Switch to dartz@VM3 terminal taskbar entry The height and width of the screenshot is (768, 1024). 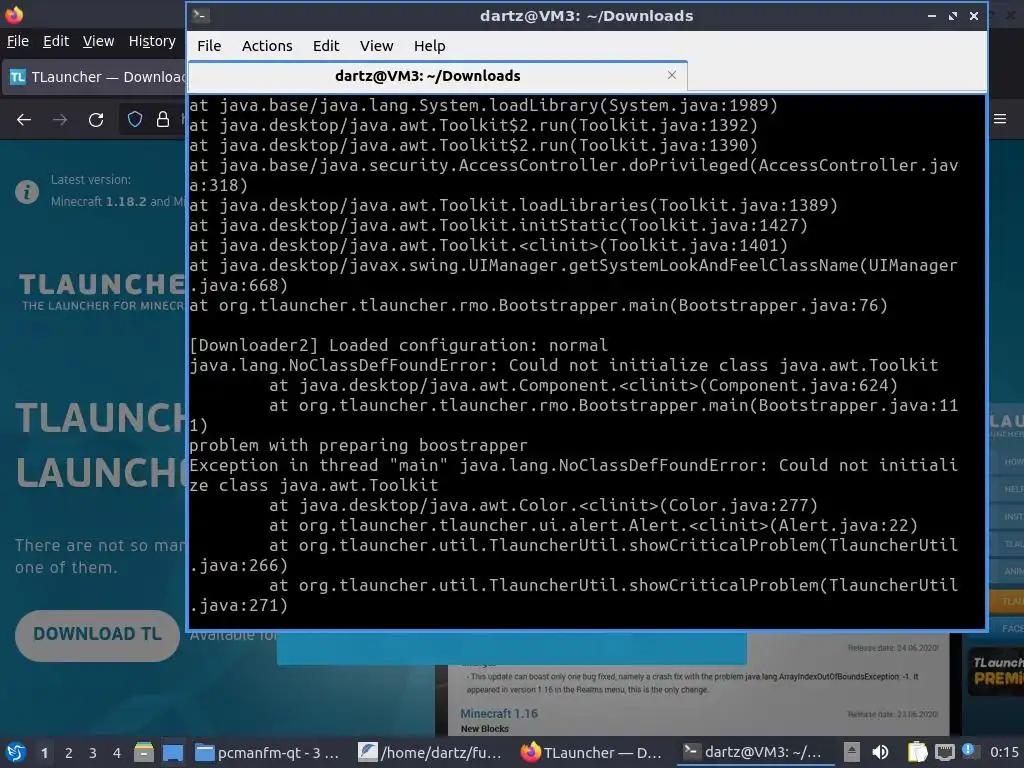coord(754,753)
